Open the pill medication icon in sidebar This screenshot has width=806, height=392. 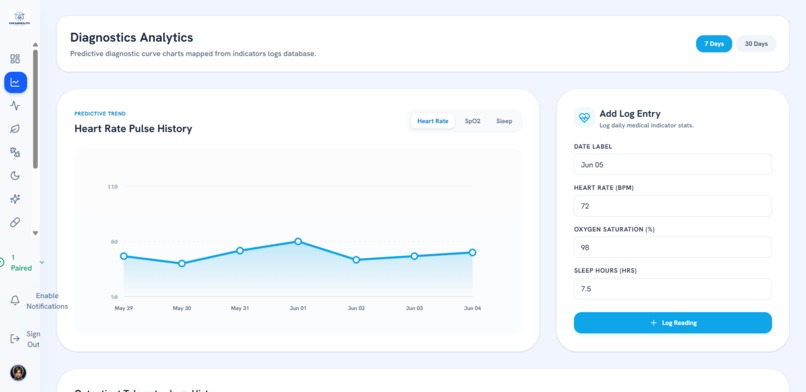pos(15,222)
